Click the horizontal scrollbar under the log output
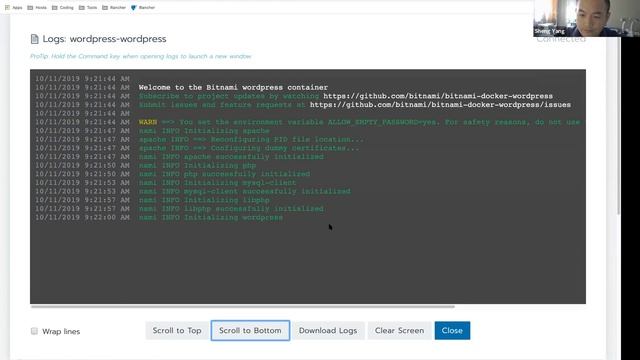Screen dimensions: 640x360 242,306
